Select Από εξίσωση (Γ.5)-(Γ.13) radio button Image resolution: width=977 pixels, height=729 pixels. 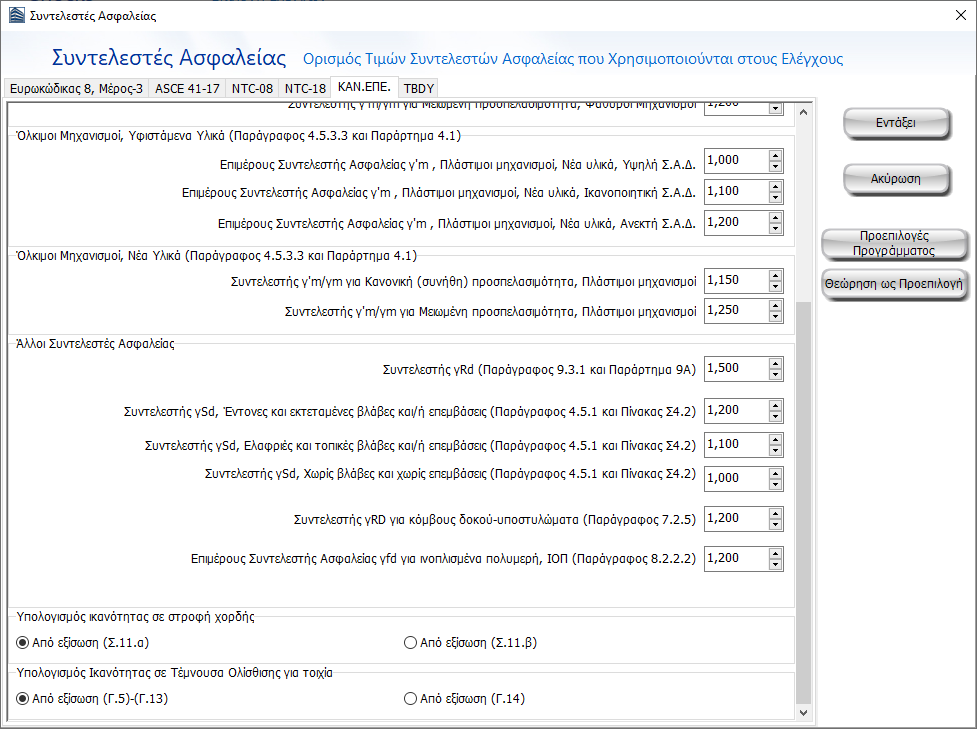23,699
